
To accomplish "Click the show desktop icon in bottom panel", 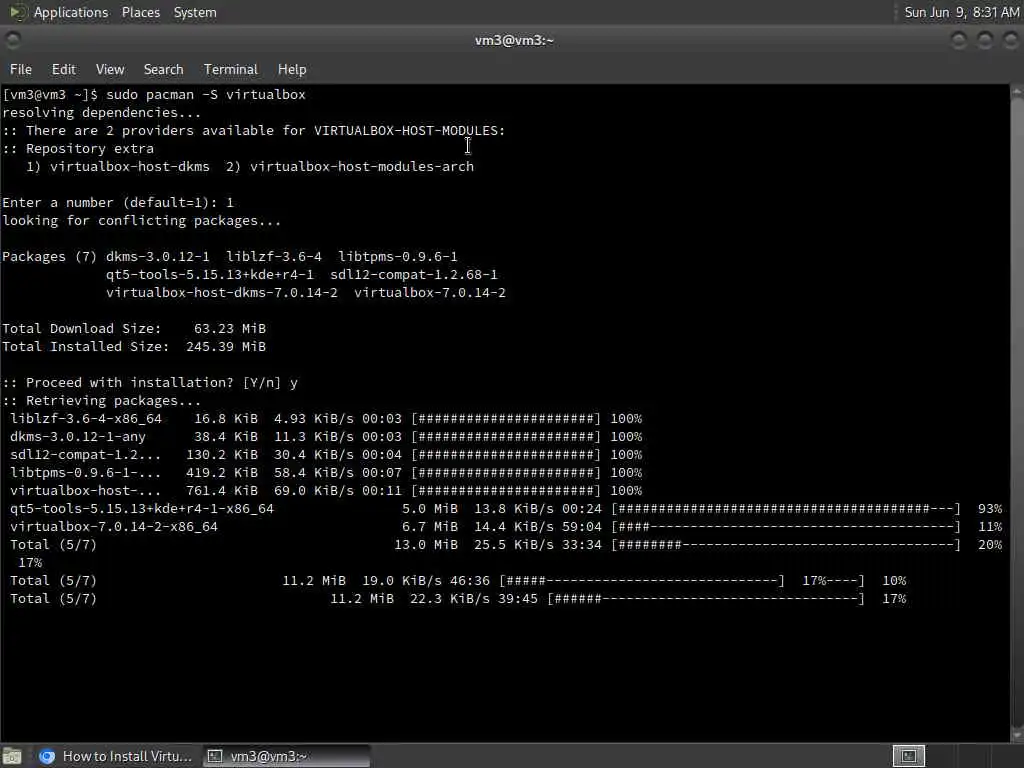I will (x=12, y=756).
